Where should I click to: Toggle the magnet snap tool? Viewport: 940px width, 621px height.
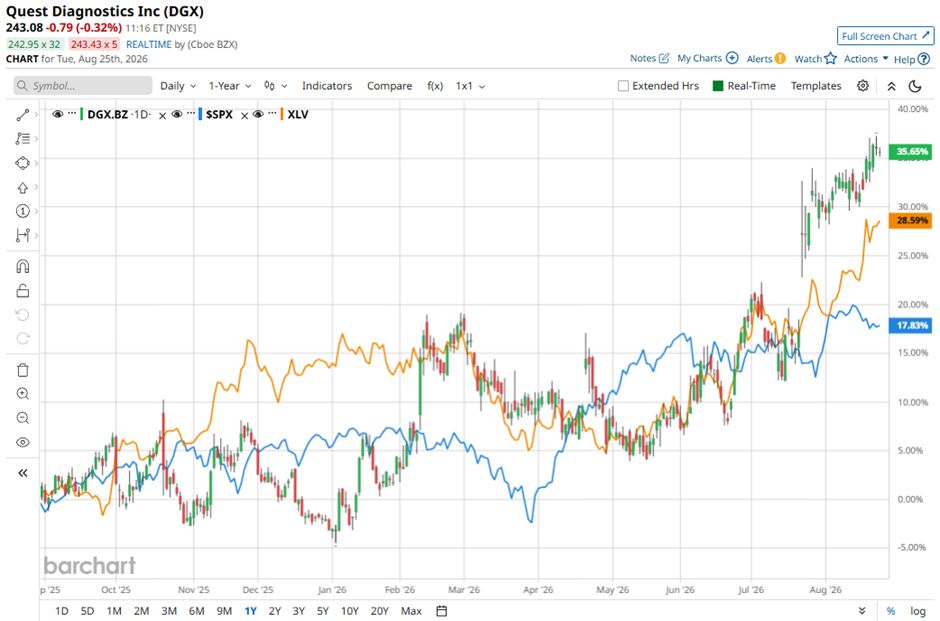[23, 266]
